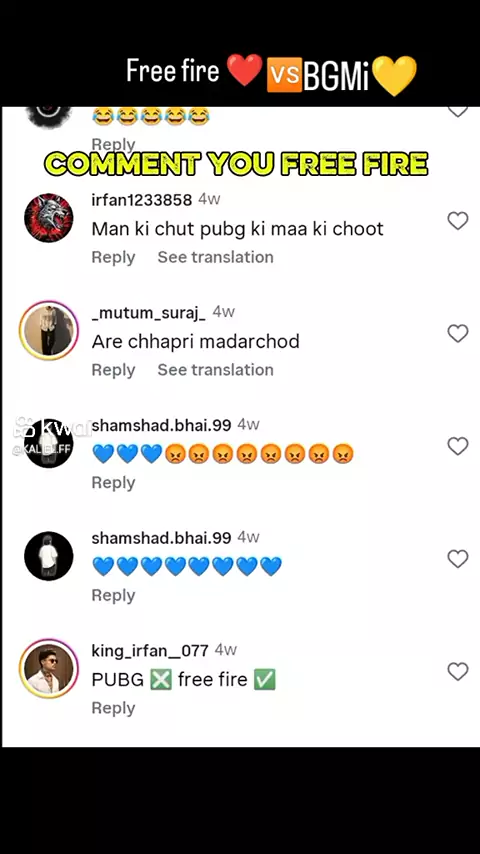Reply to king_irfan__077's PUBG comment
This screenshot has width=480, height=854.
tap(113, 708)
